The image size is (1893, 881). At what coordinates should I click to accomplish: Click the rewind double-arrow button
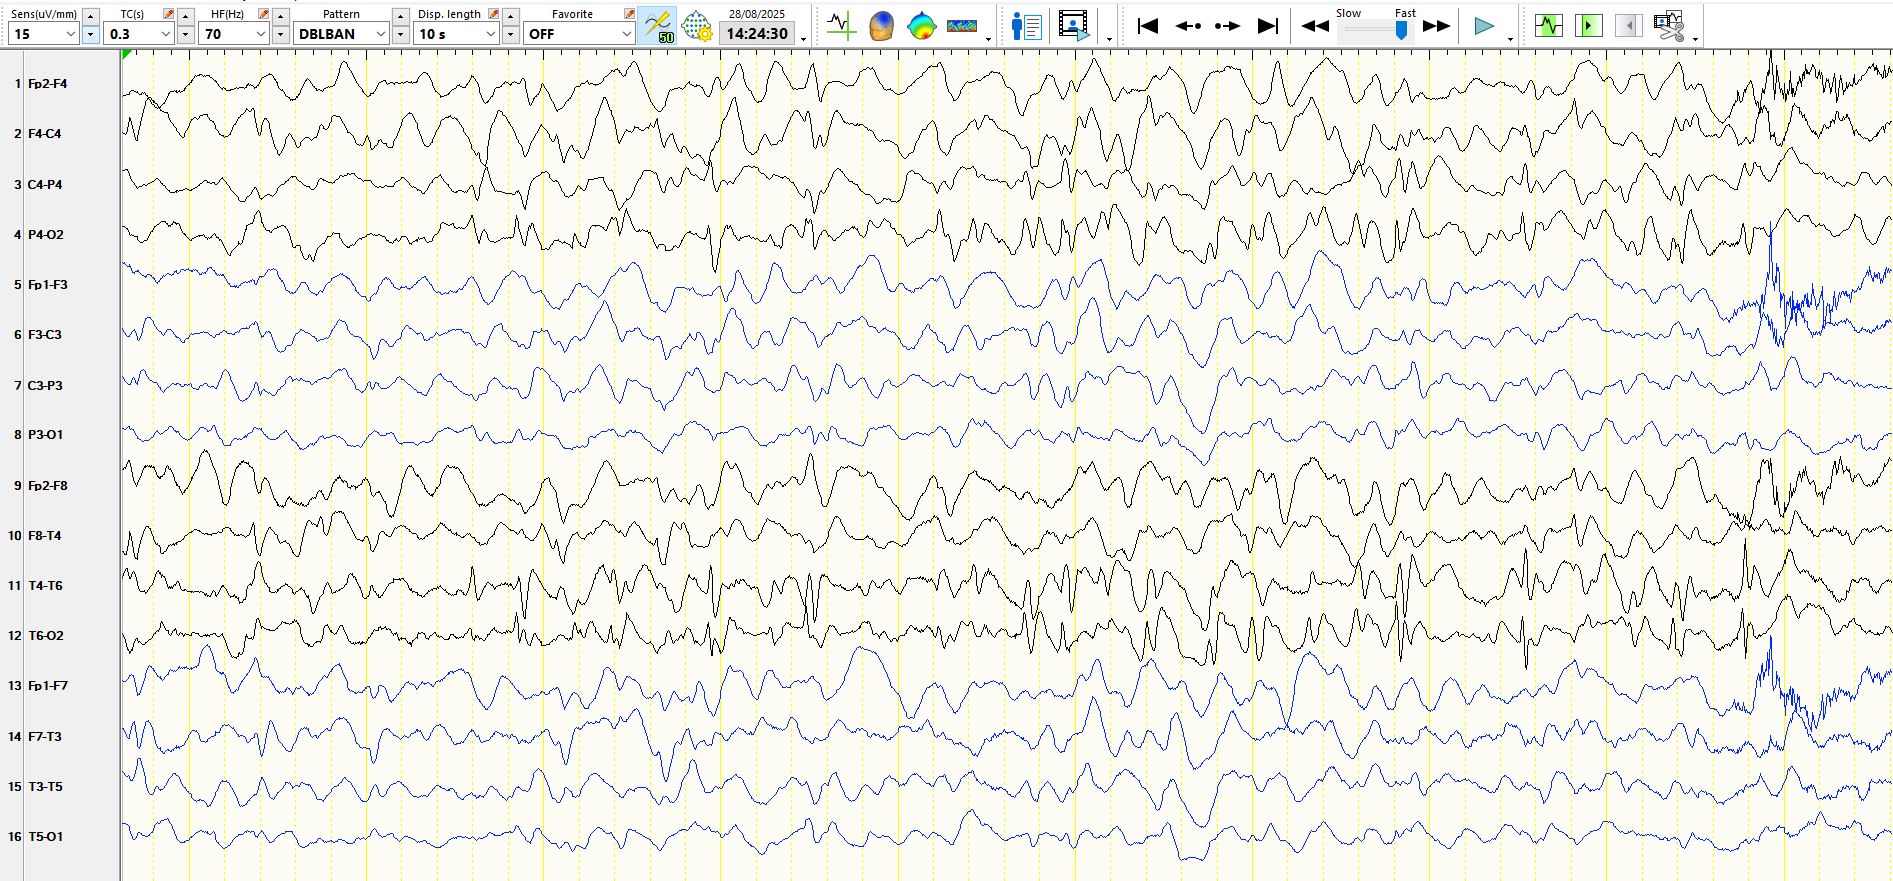[x=1315, y=26]
